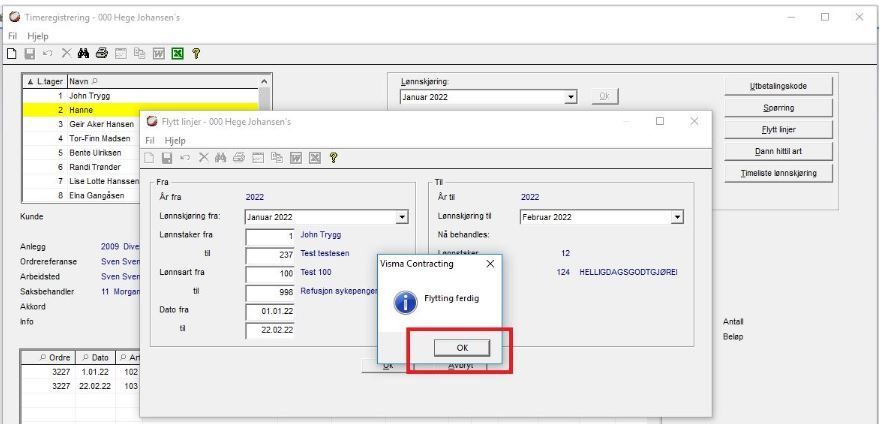
Task: Click the help icon in Flytt linjer toolbar
Action: (x=333, y=158)
